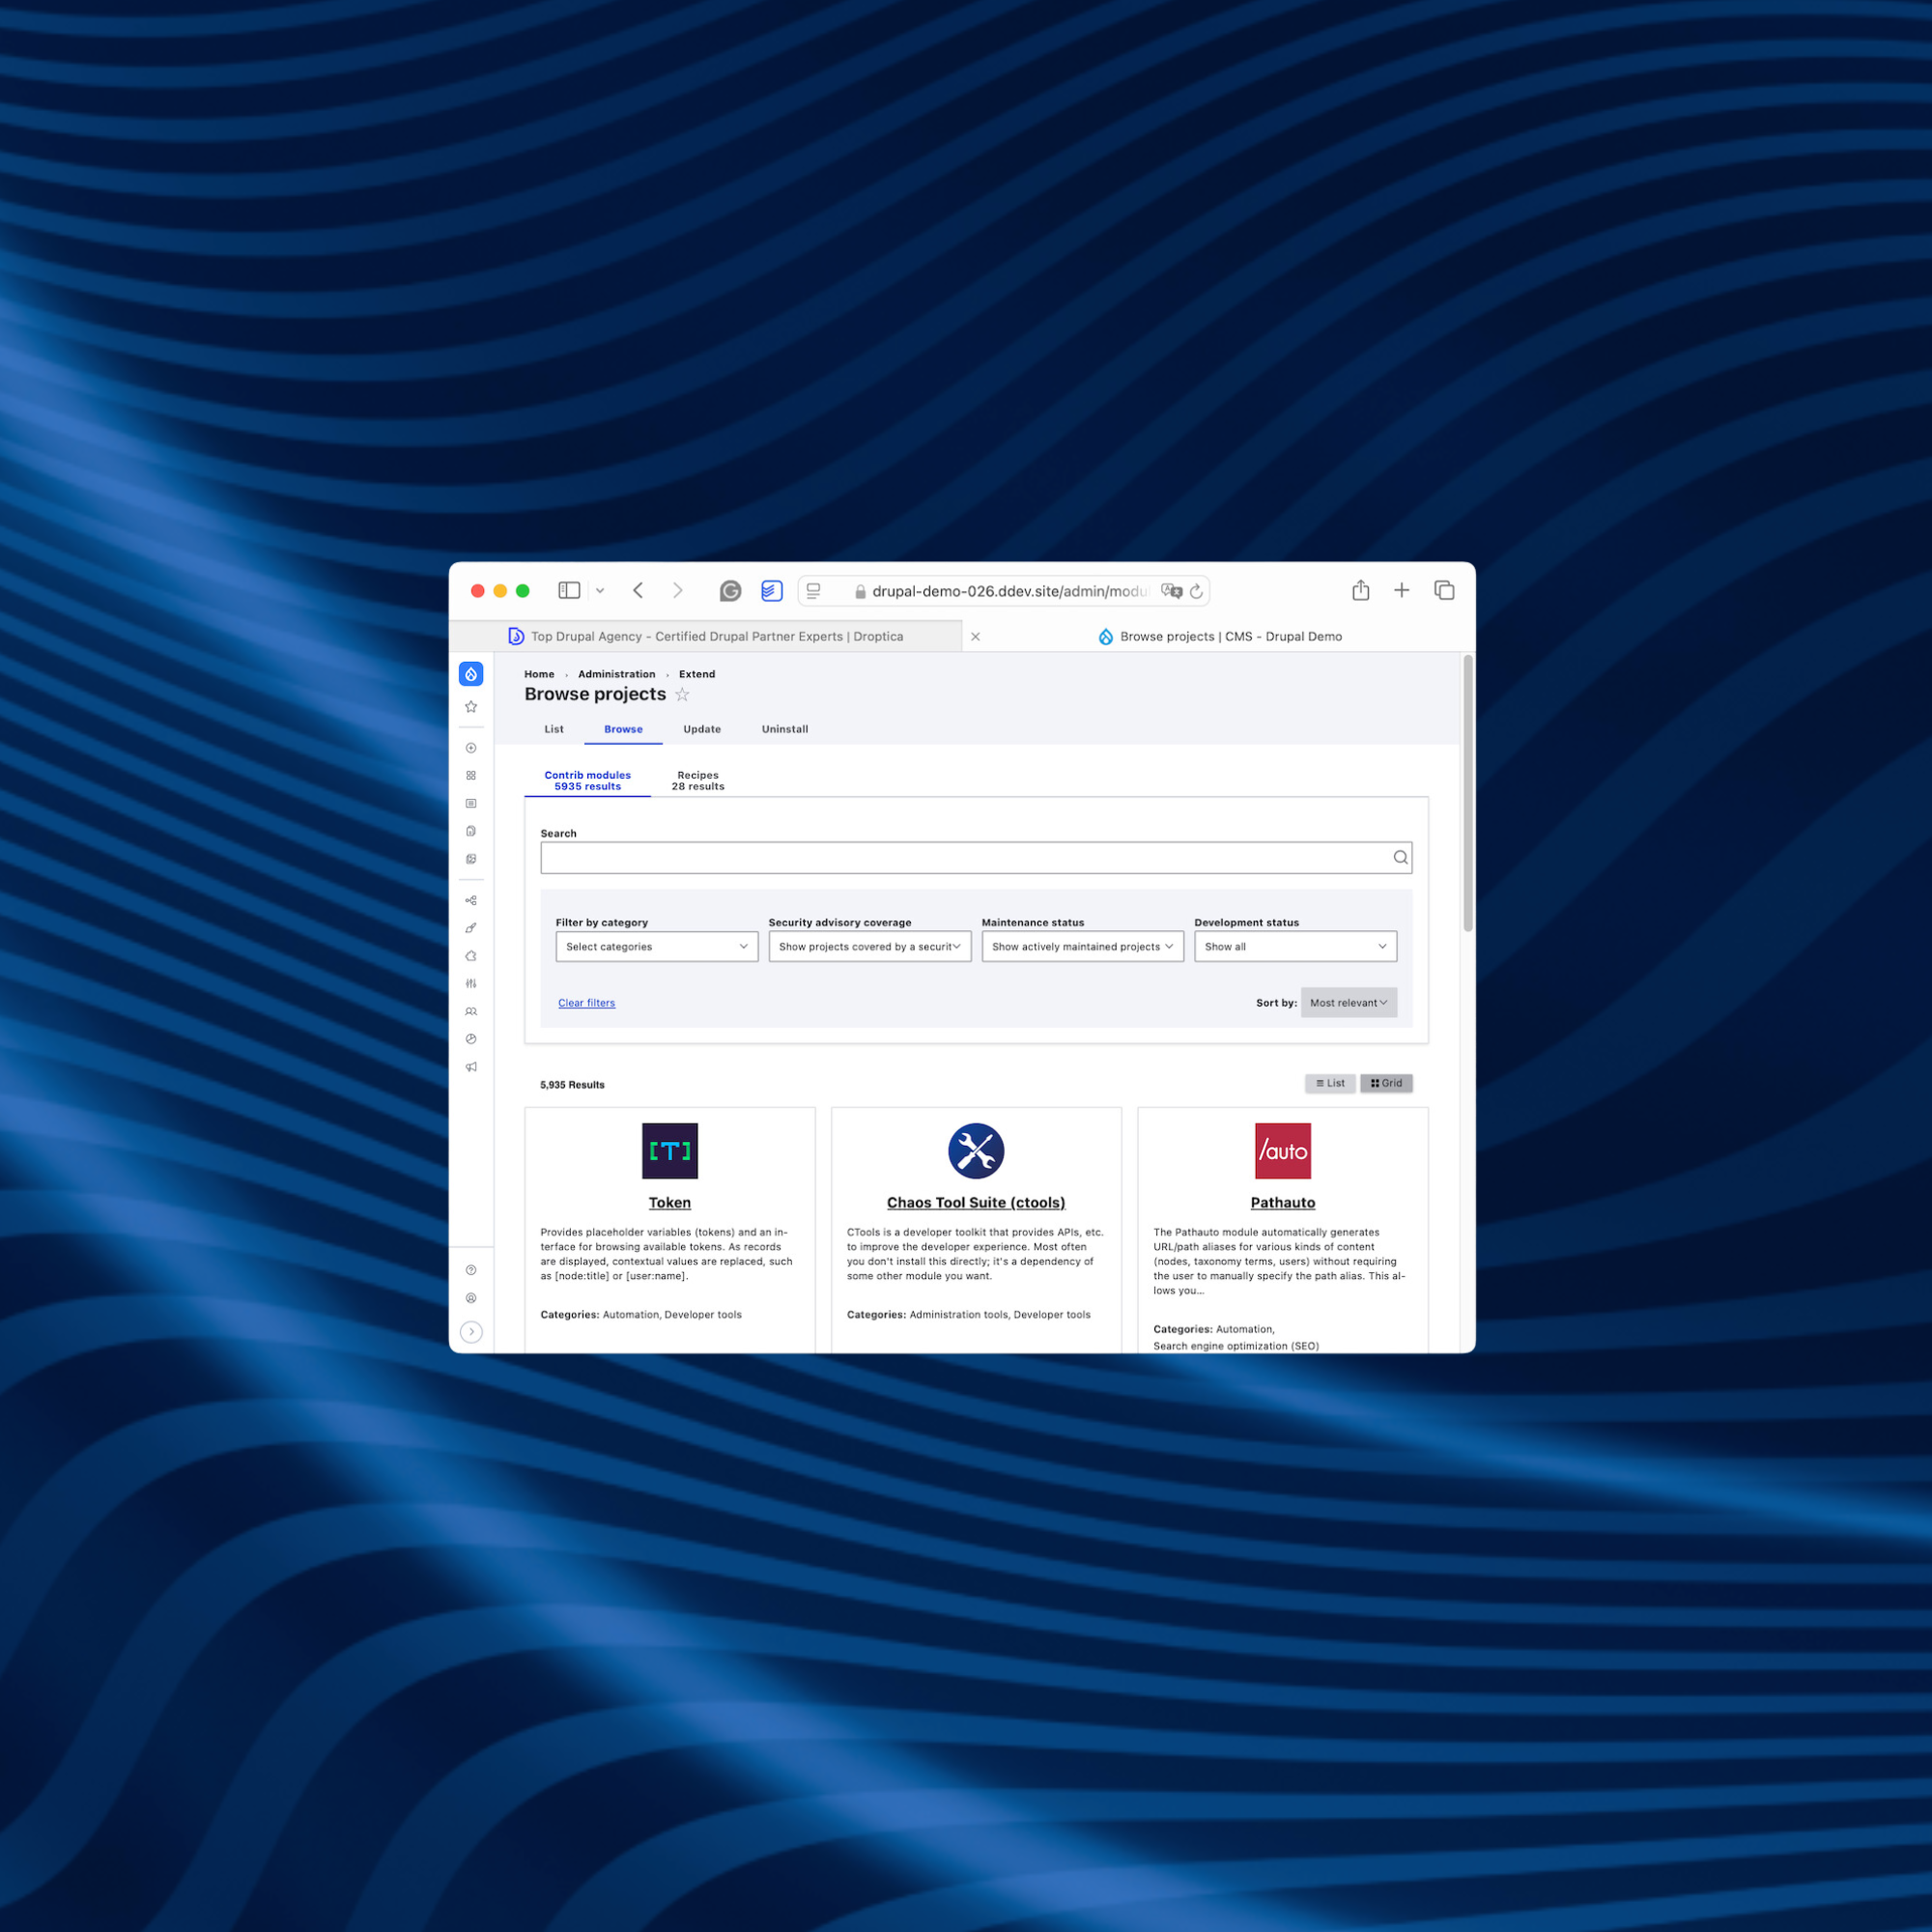Click the Configuration sliders icon in the sidebar
Viewport: 1932px width, 1932px height.
pyautogui.click(x=471, y=983)
